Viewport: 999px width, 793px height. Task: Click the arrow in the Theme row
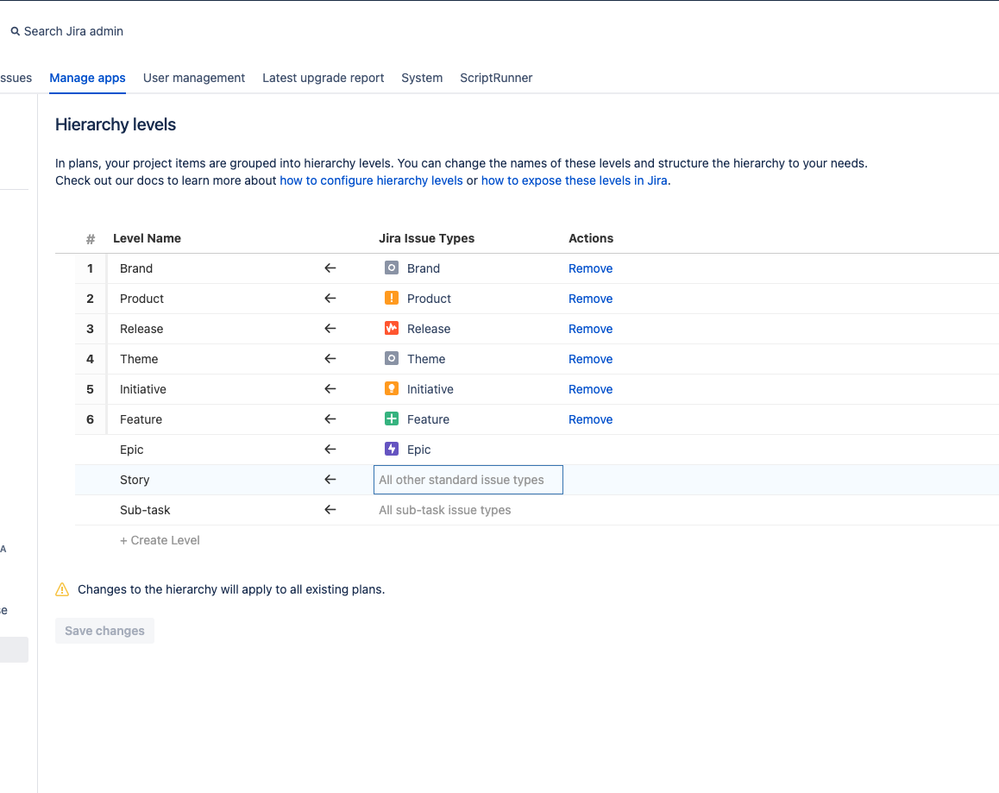coord(330,359)
